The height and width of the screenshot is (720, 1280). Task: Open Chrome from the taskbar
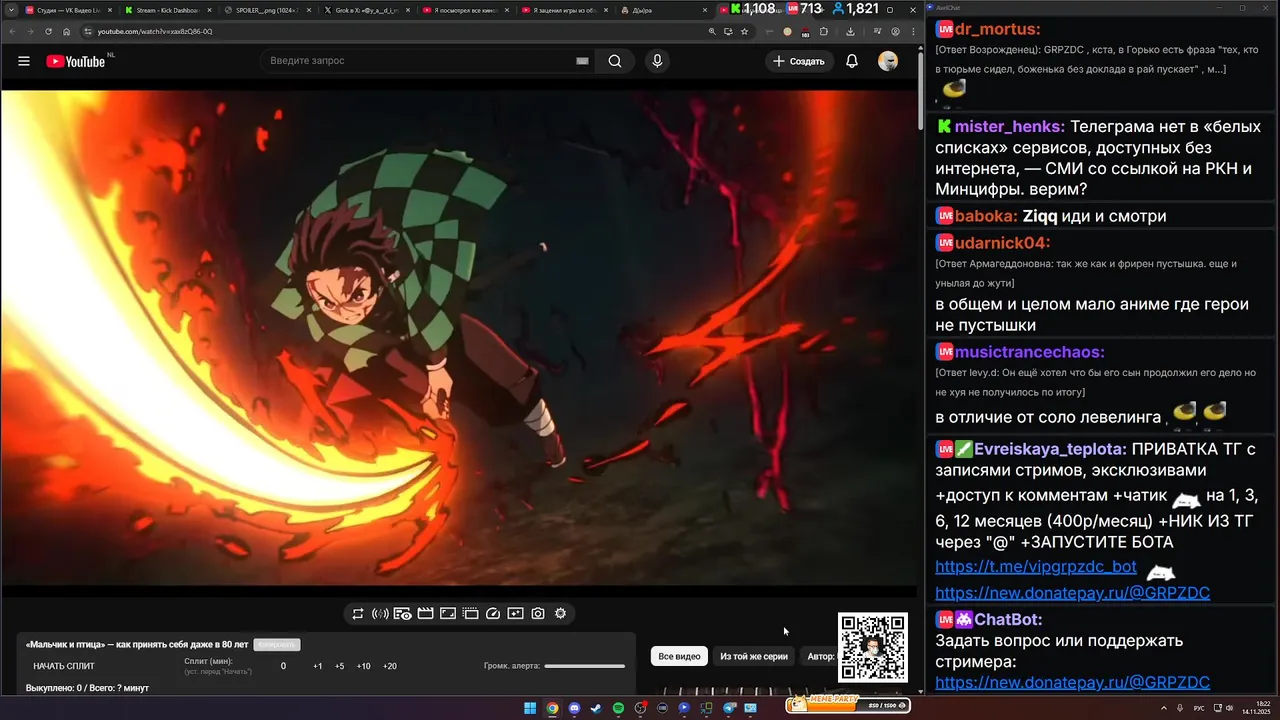[x=552, y=708]
